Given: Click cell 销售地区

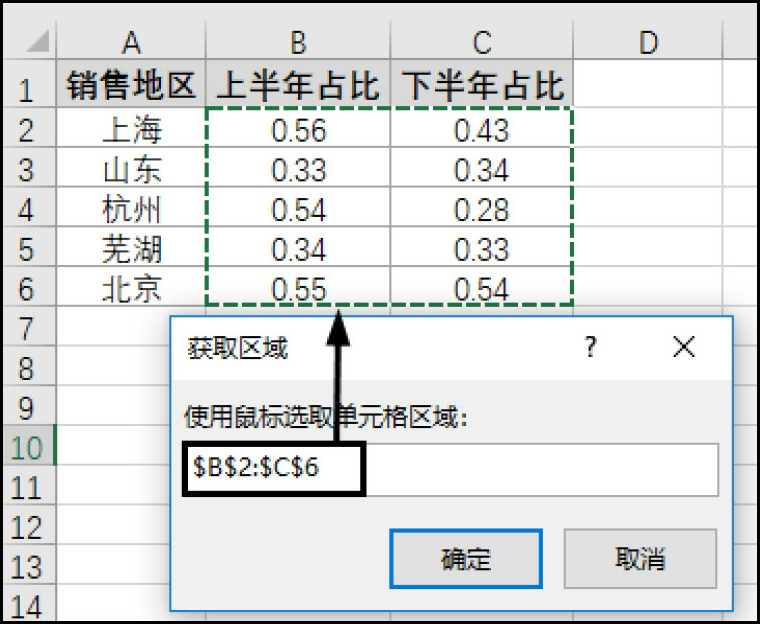Looking at the screenshot, I should click(131, 83).
